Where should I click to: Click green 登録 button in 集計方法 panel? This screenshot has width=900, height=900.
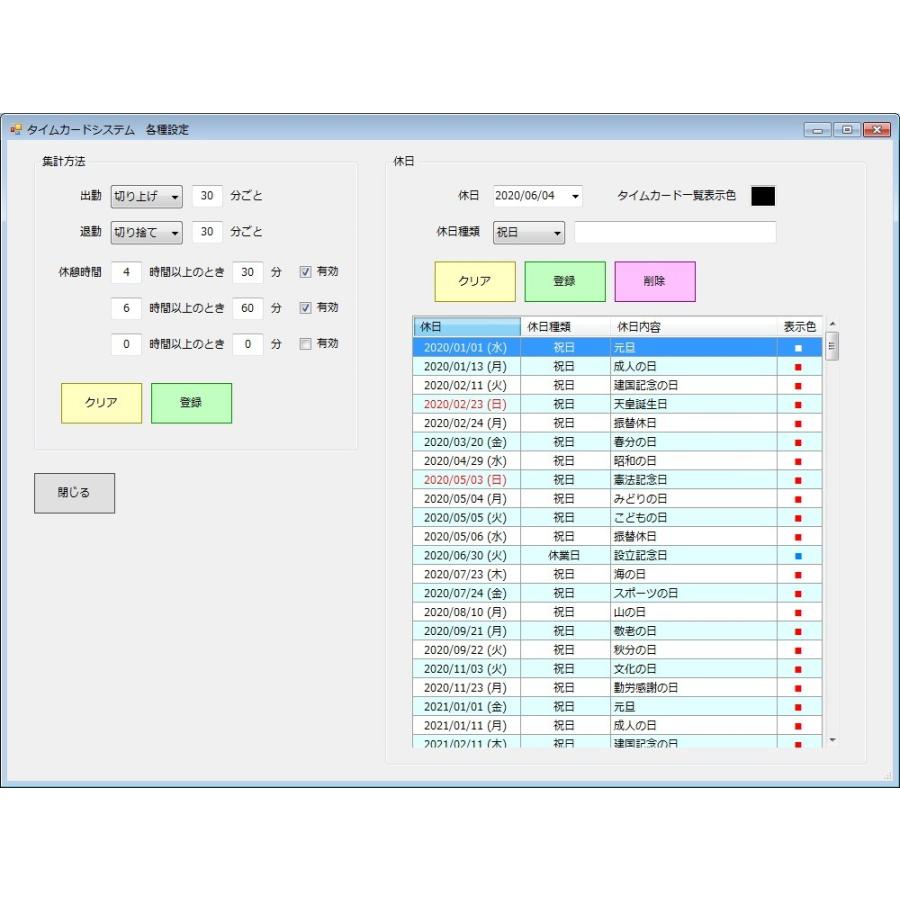coord(192,403)
